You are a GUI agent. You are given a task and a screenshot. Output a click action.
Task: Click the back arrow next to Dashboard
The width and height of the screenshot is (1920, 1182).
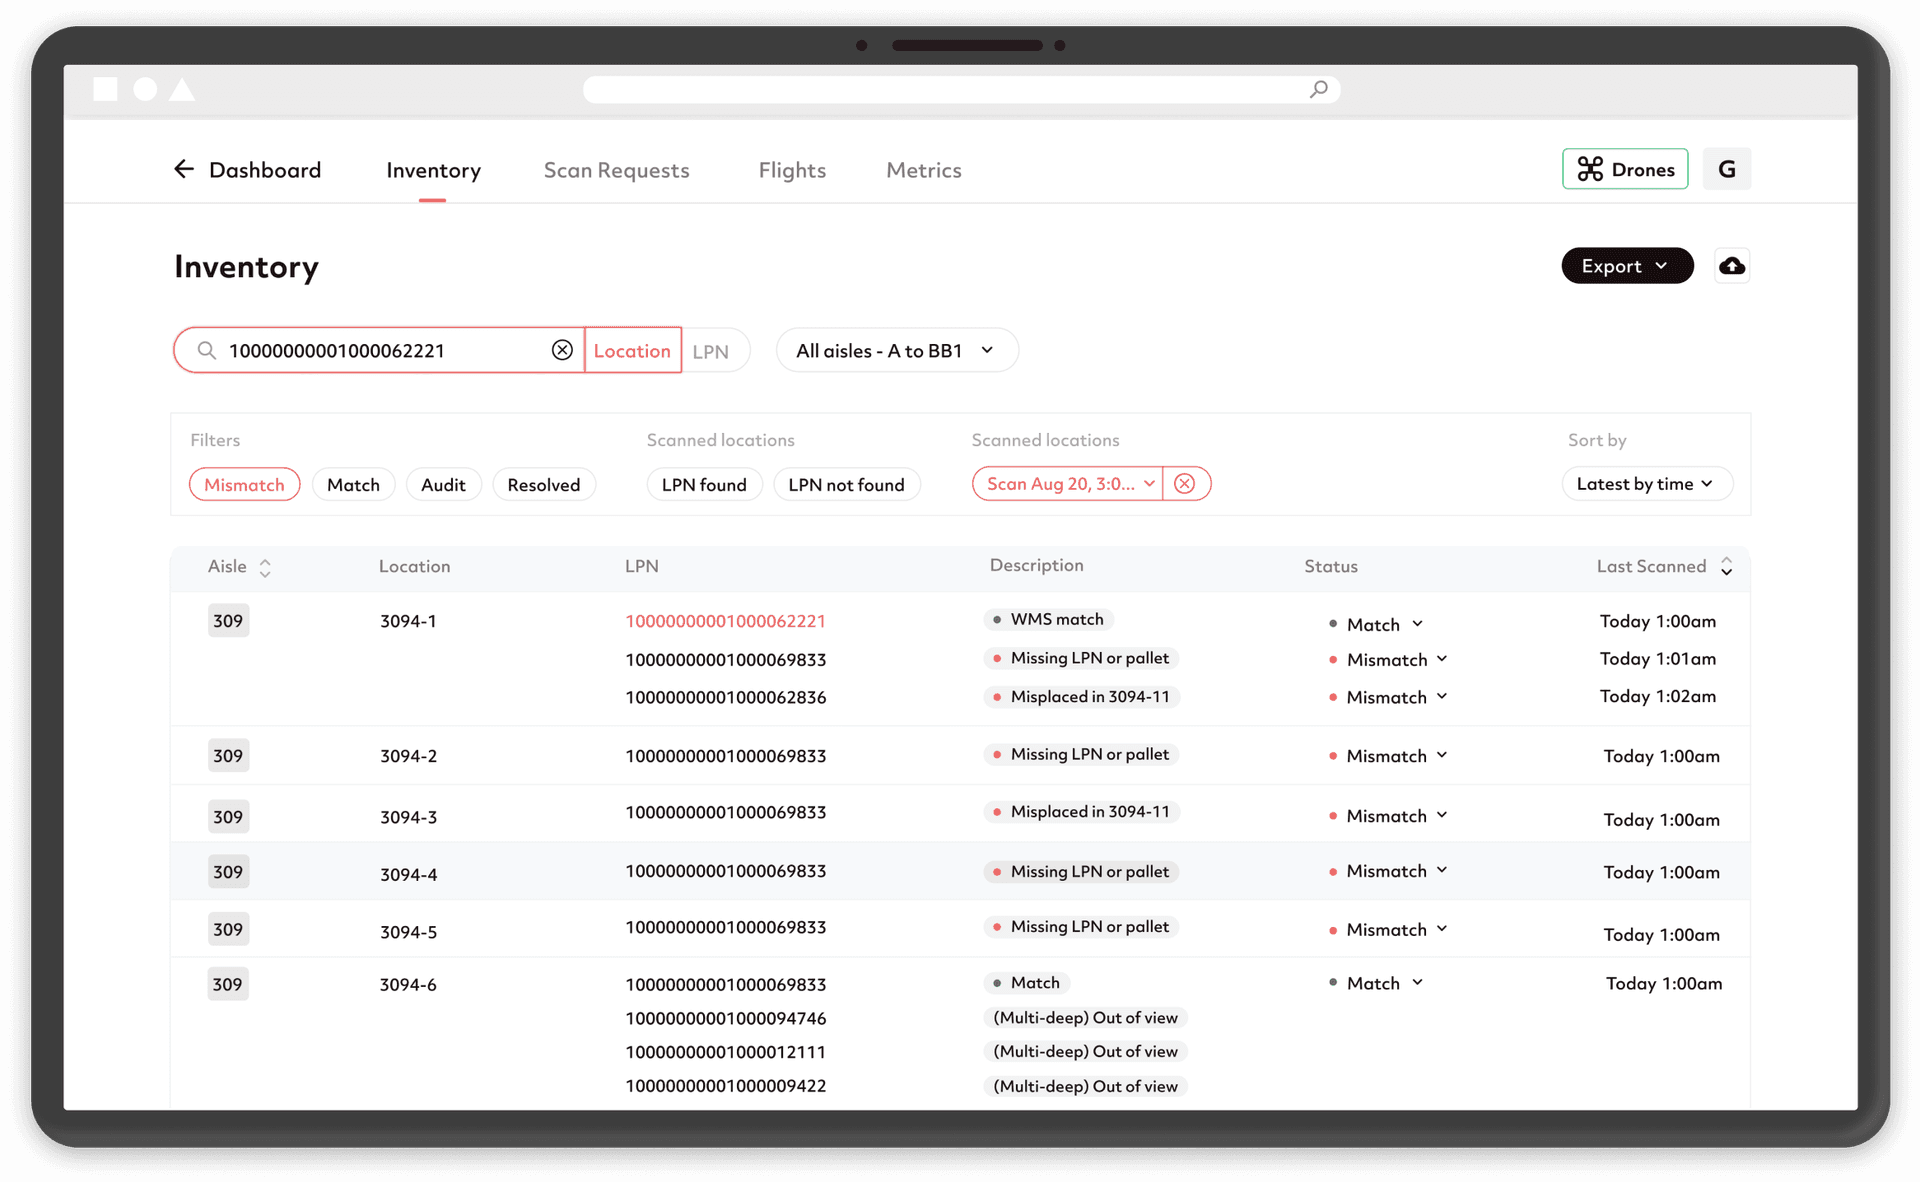coord(184,169)
